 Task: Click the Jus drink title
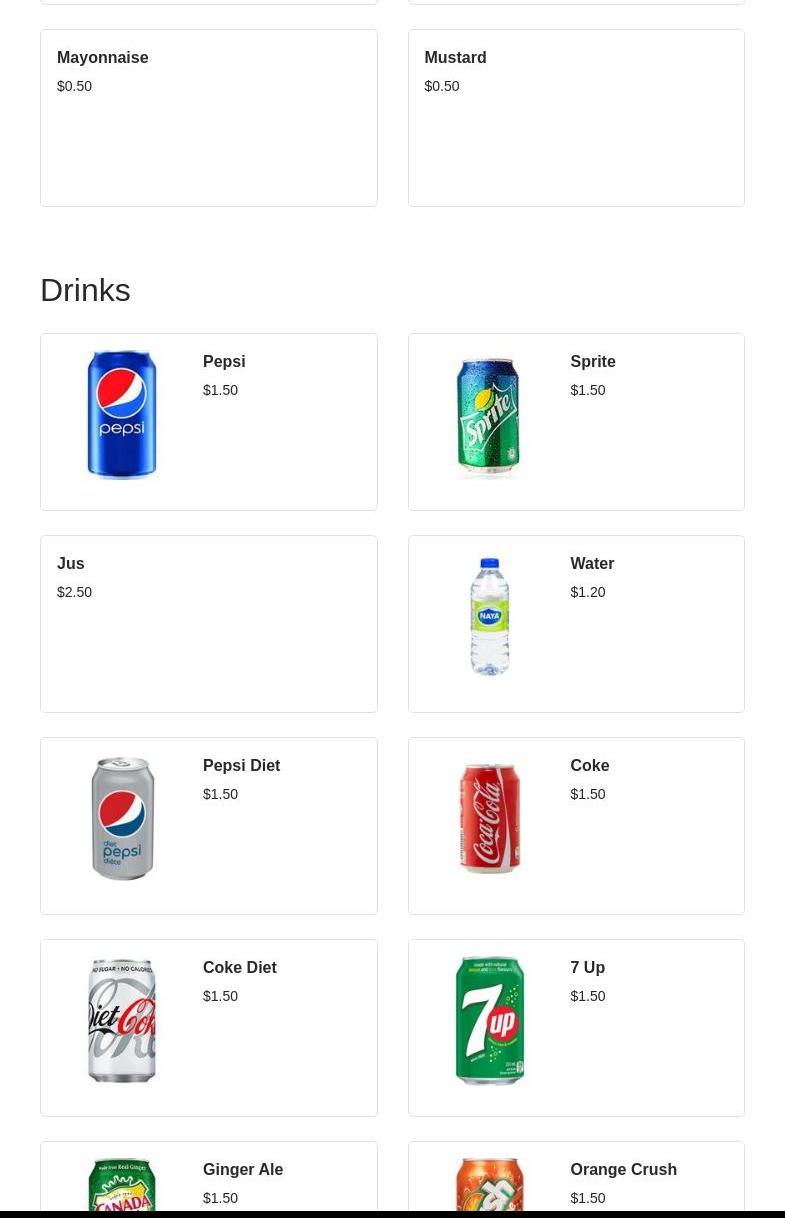coord(71,564)
